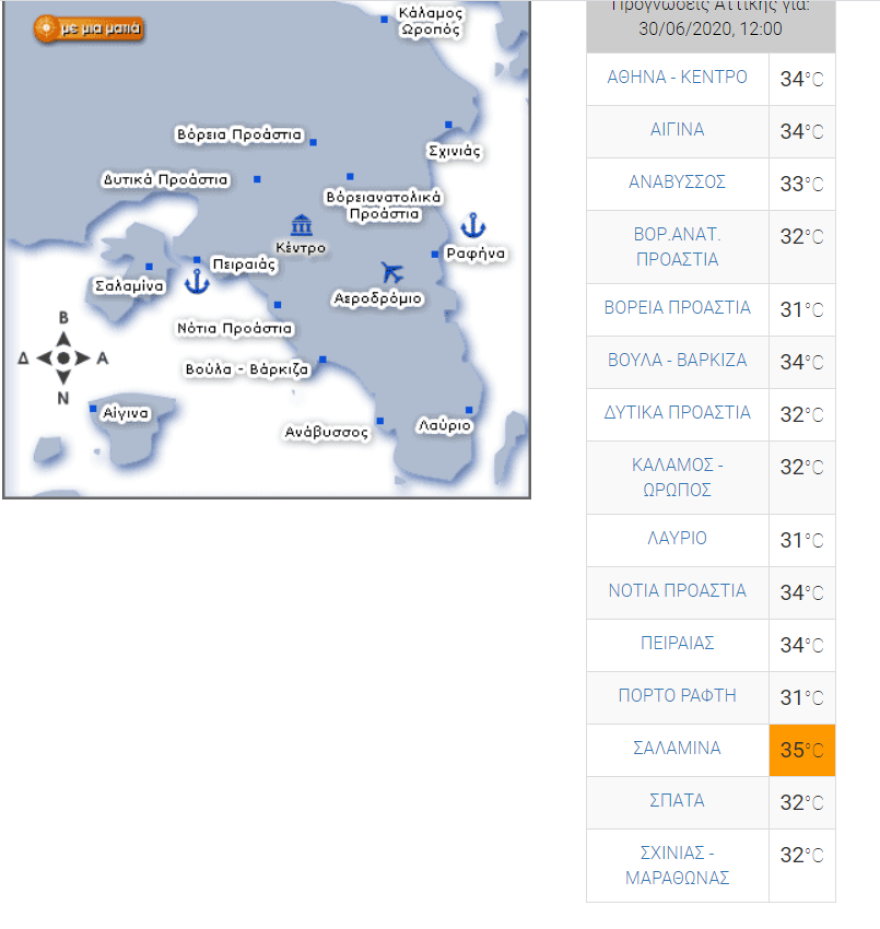Click the blue marker next to Λαύριο

click(x=468, y=410)
